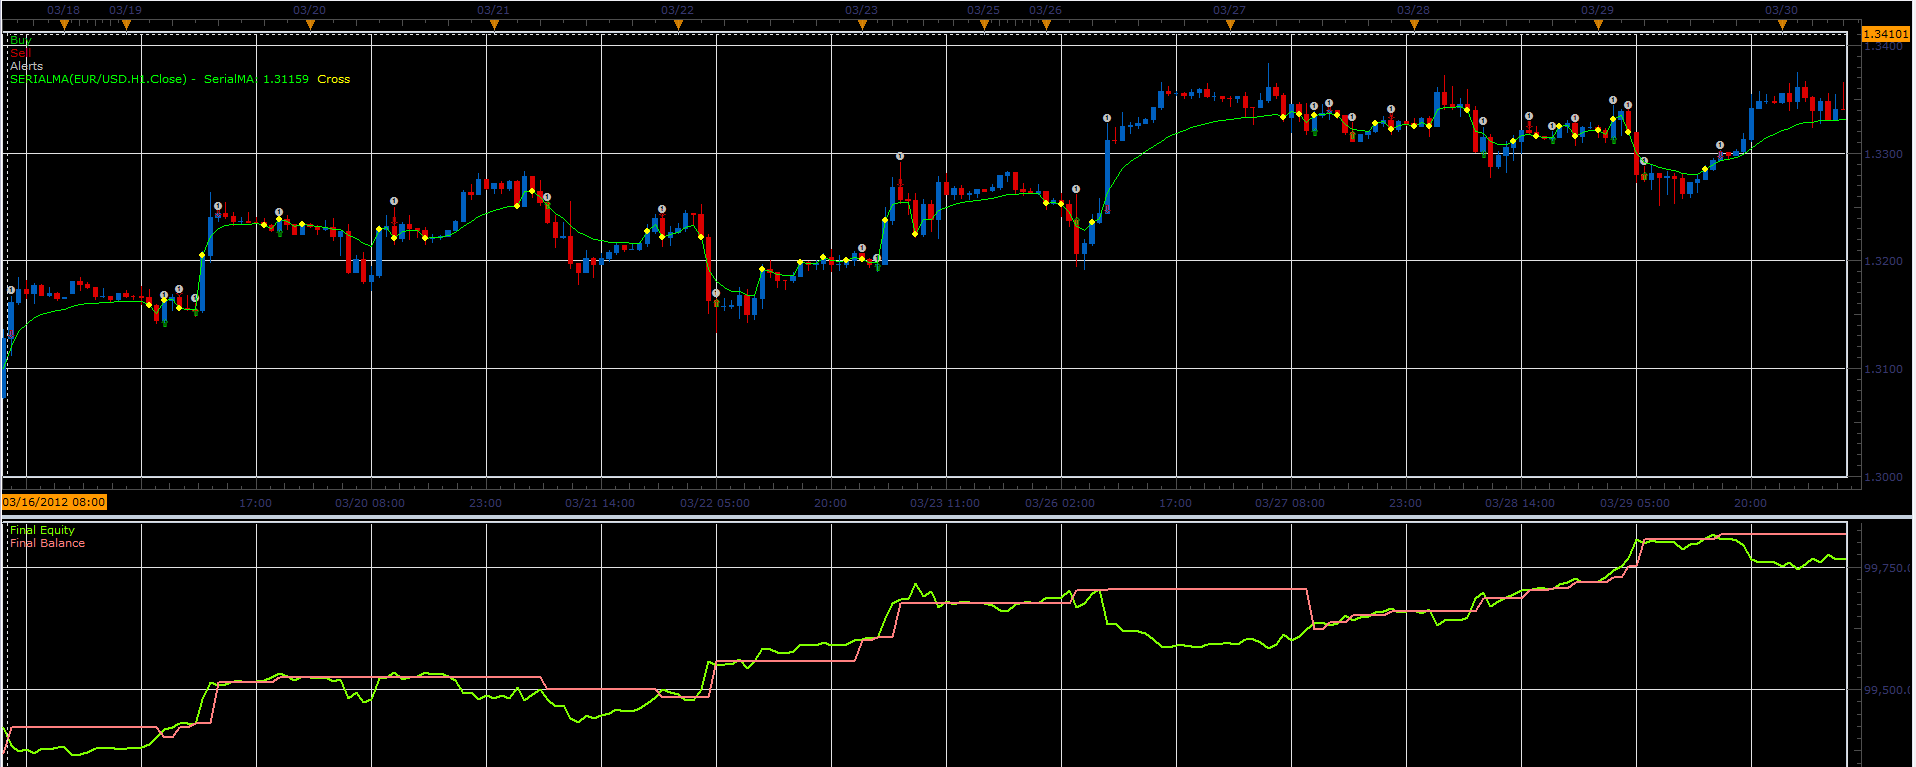Click the 1.3100 price axis label
This screenshot has height=767, width=1916.
point(1884,369)
